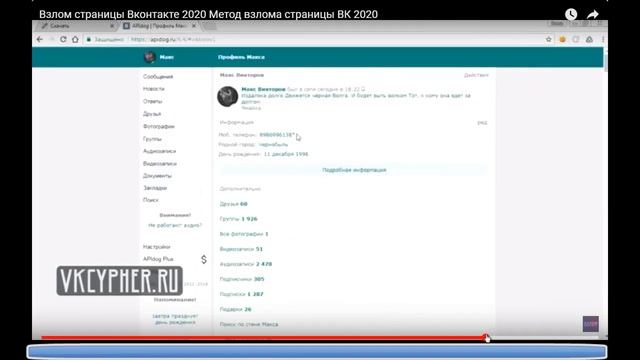The width and height of the screenshot is (640, 360).
Task: Click the video progress bar scrubber handle
Action: pos(486,338)
